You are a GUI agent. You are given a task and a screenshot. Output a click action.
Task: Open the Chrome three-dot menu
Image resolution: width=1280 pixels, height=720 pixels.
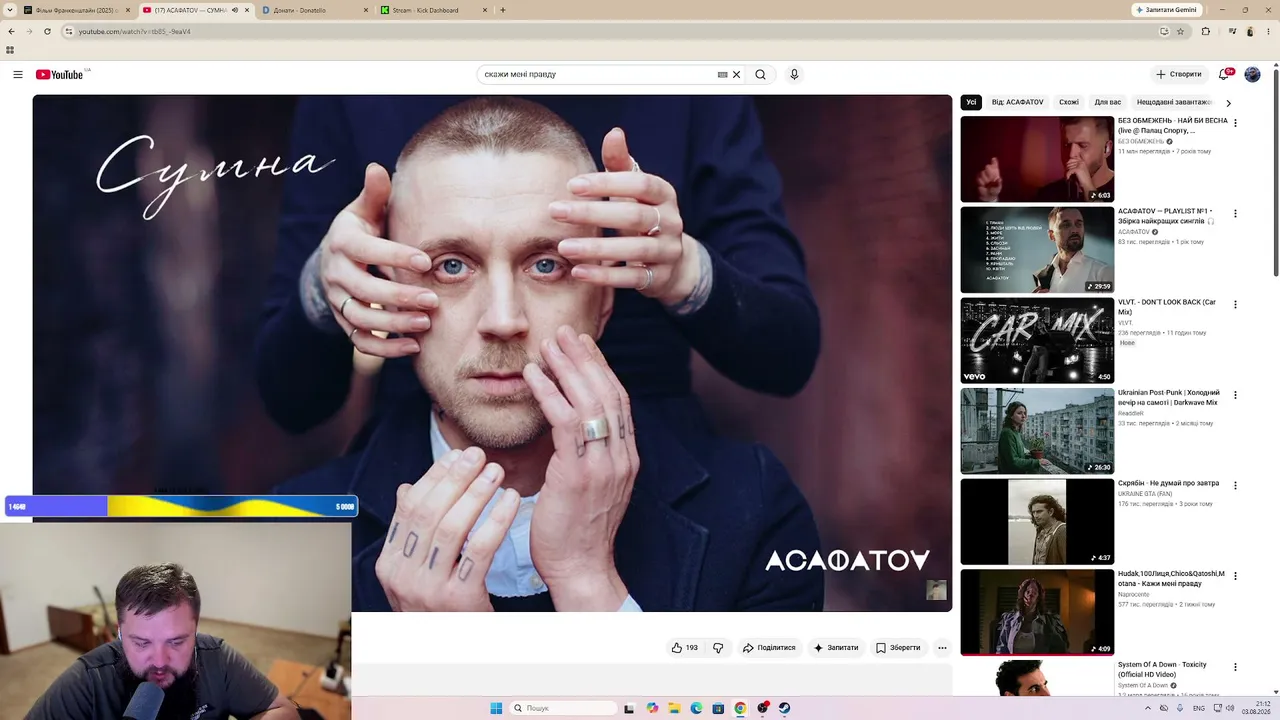pos(1270,31)
